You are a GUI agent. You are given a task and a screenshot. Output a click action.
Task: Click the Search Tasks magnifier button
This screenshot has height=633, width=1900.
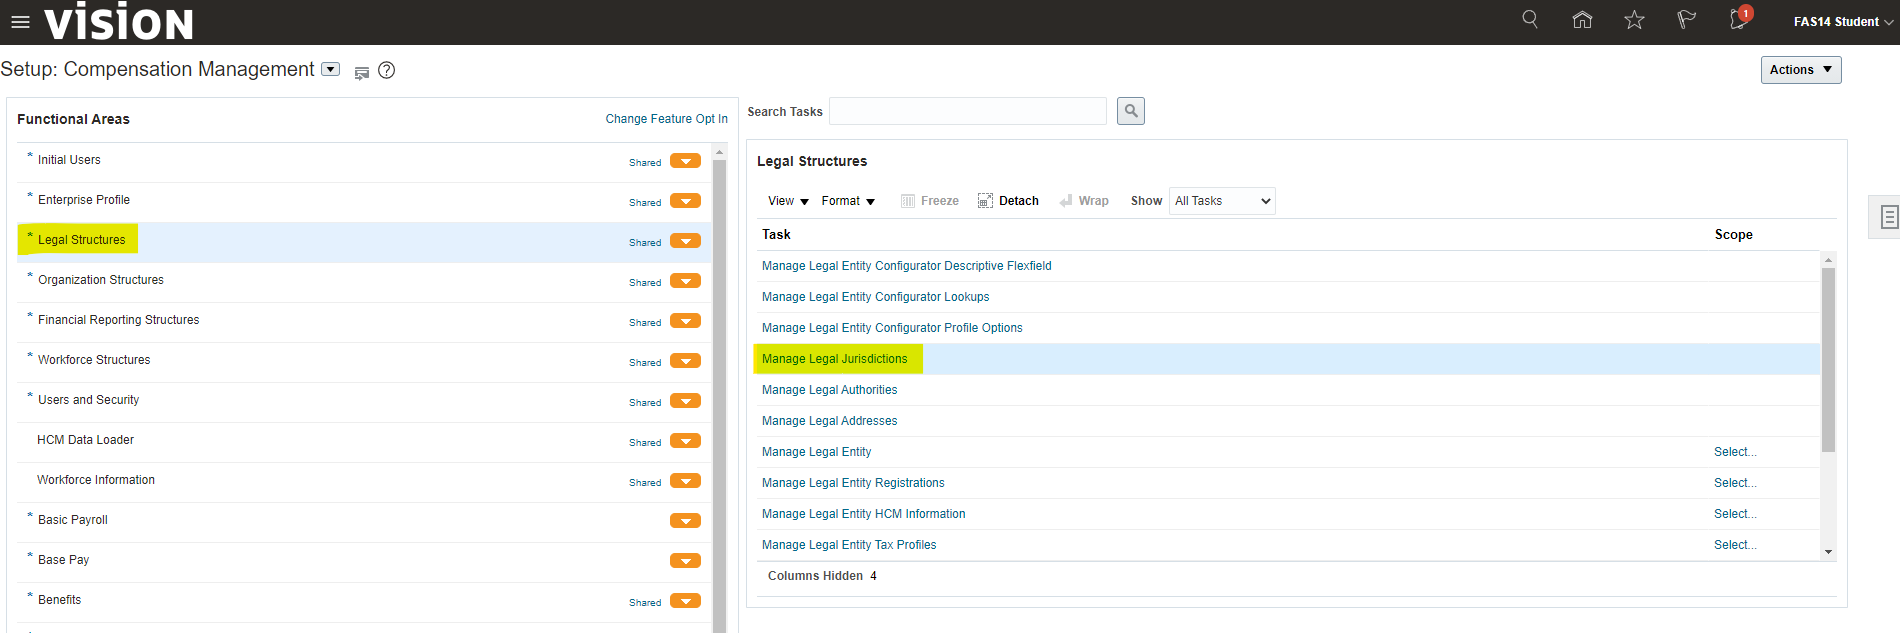pos(1130,111)
